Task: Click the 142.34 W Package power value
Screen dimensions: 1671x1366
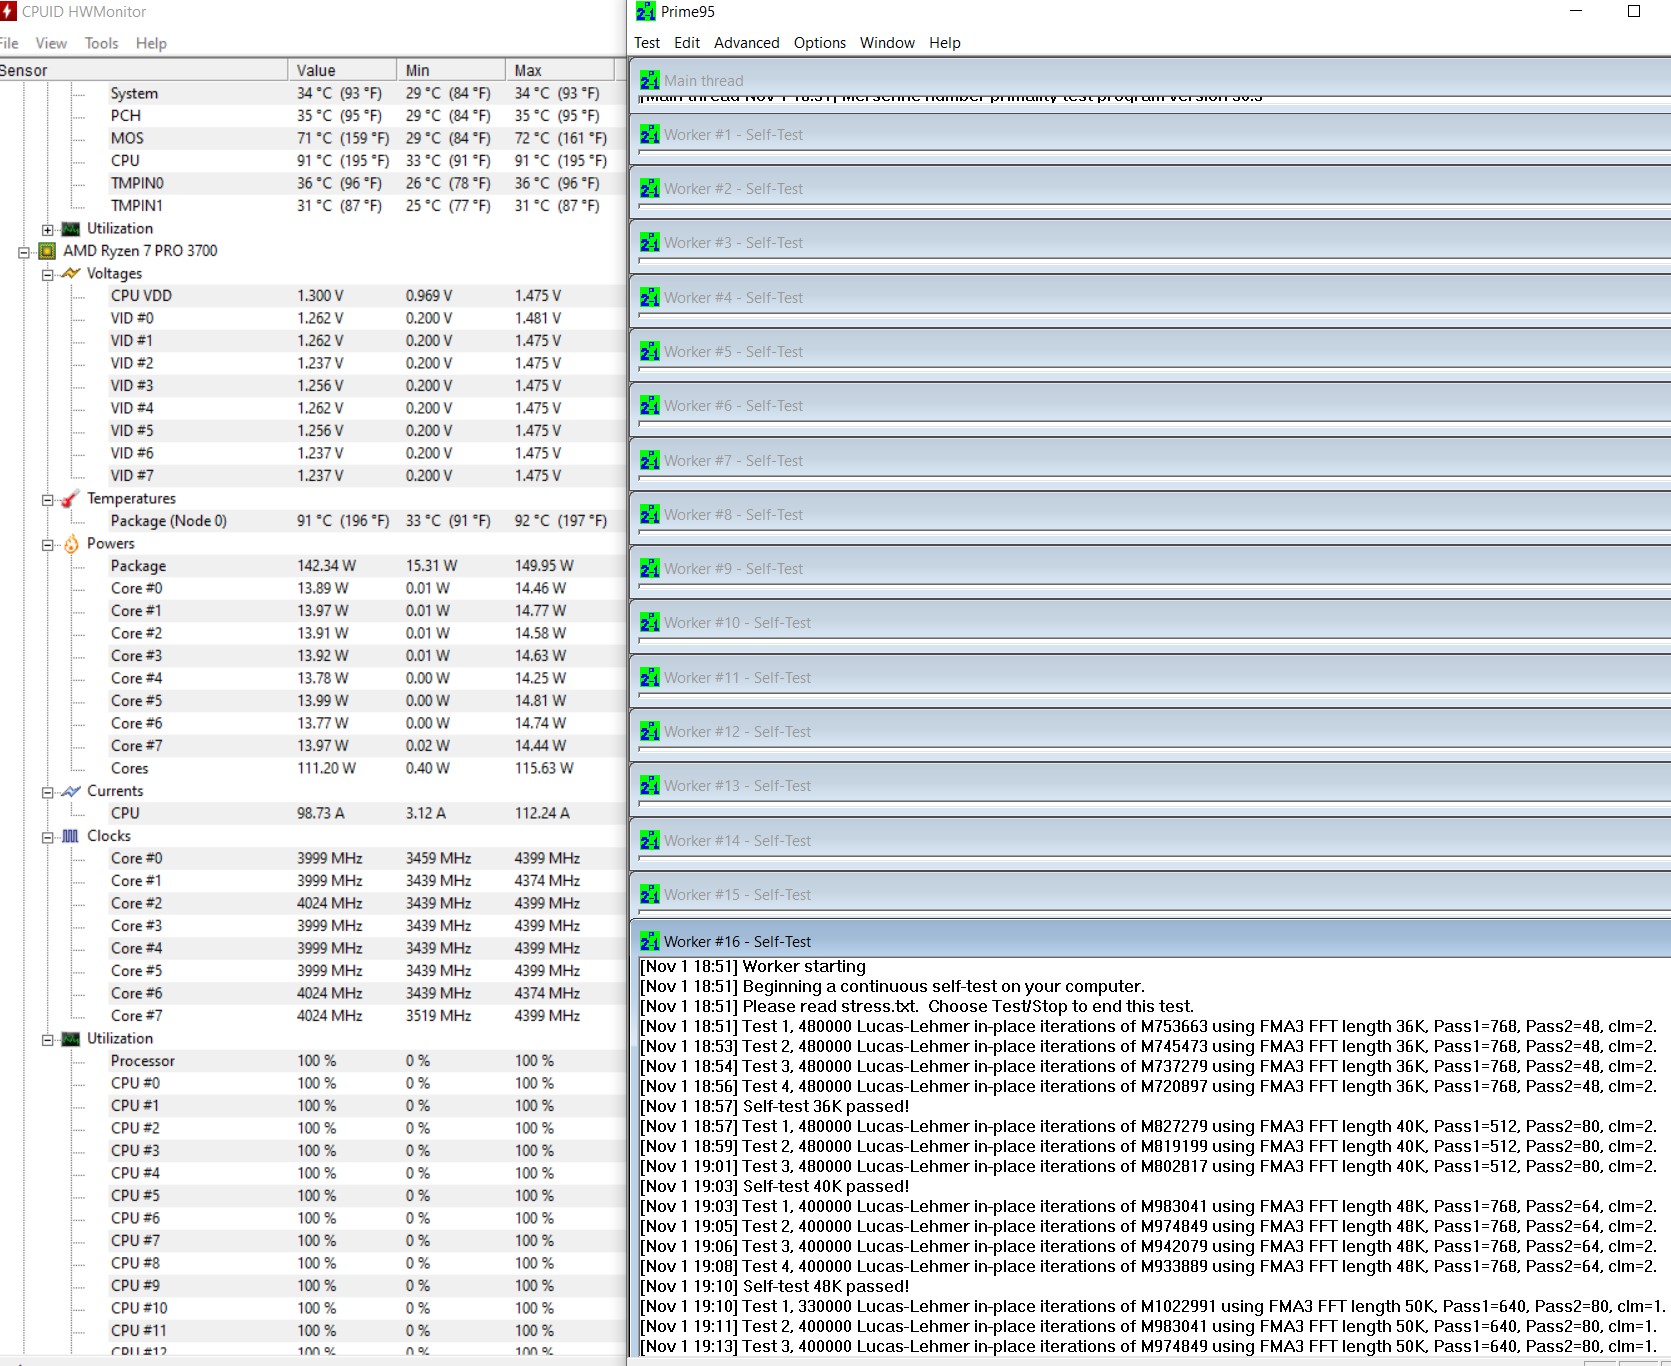Action: (x=326, y=565)
